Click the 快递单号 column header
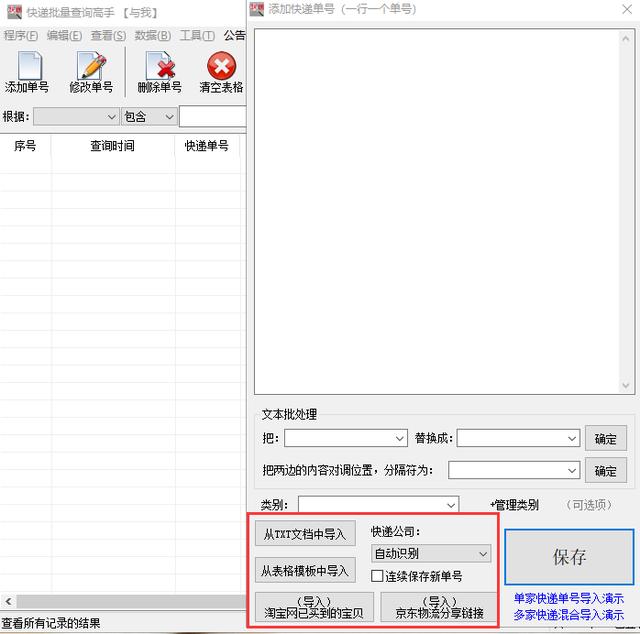This screenshot has width=640, height=634. click(207, 146)
